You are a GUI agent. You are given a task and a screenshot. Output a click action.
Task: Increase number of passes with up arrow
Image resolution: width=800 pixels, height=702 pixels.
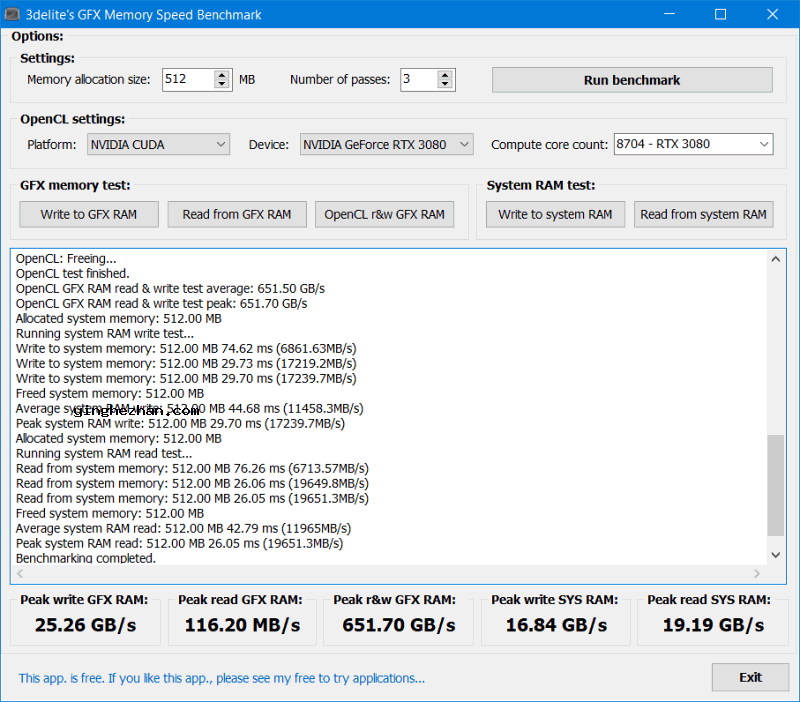tap(446, 75)
